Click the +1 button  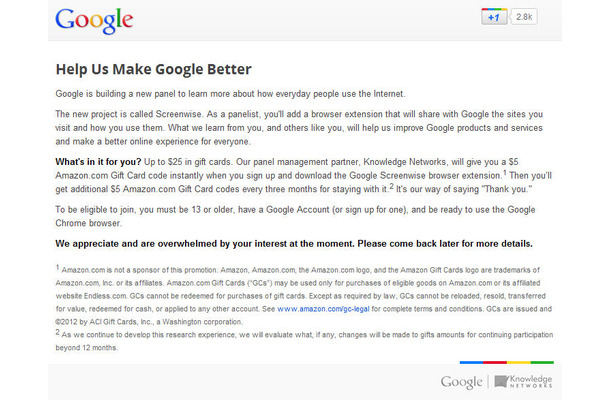point(494,17)
